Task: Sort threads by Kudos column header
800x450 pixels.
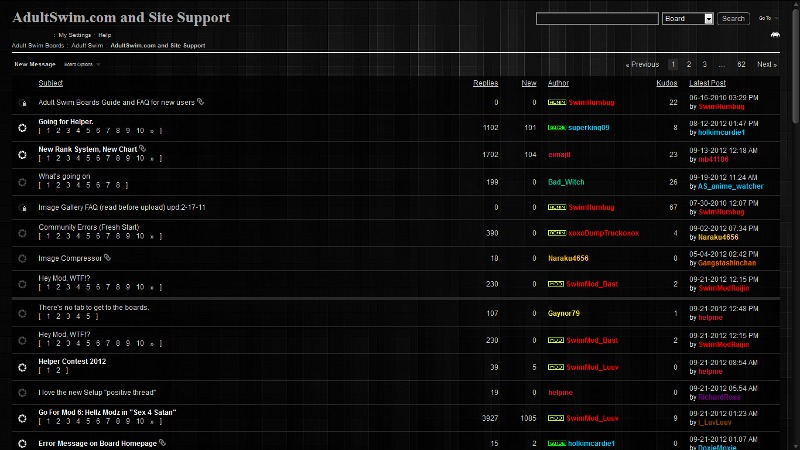Action: coord(666,83)
